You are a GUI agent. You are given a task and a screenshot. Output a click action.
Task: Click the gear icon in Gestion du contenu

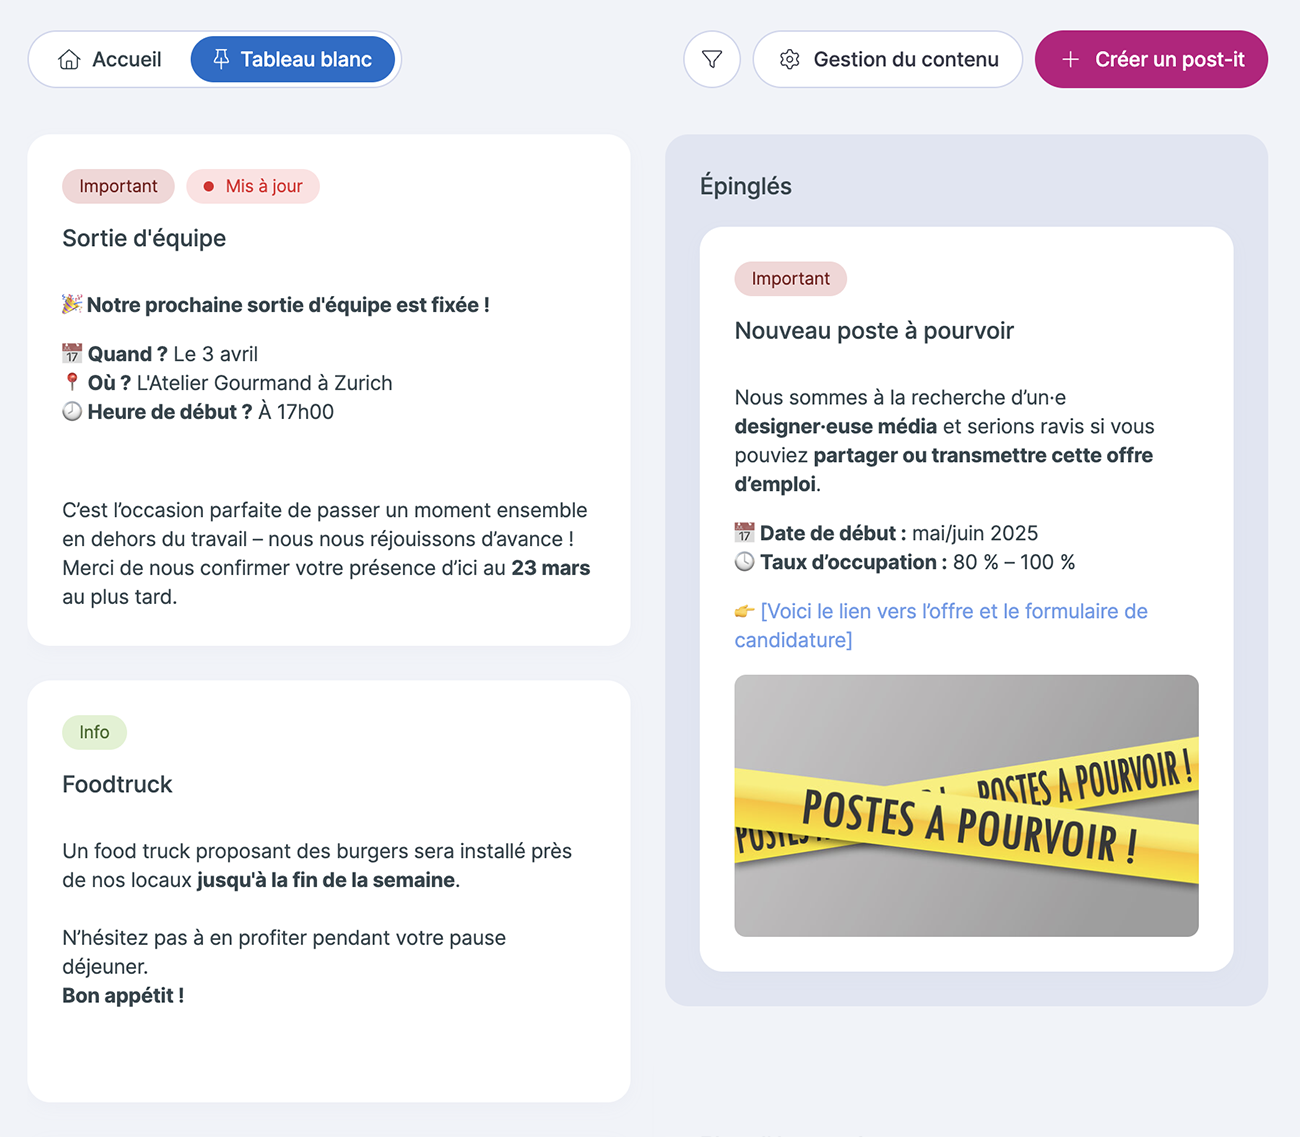pos(789,60)
